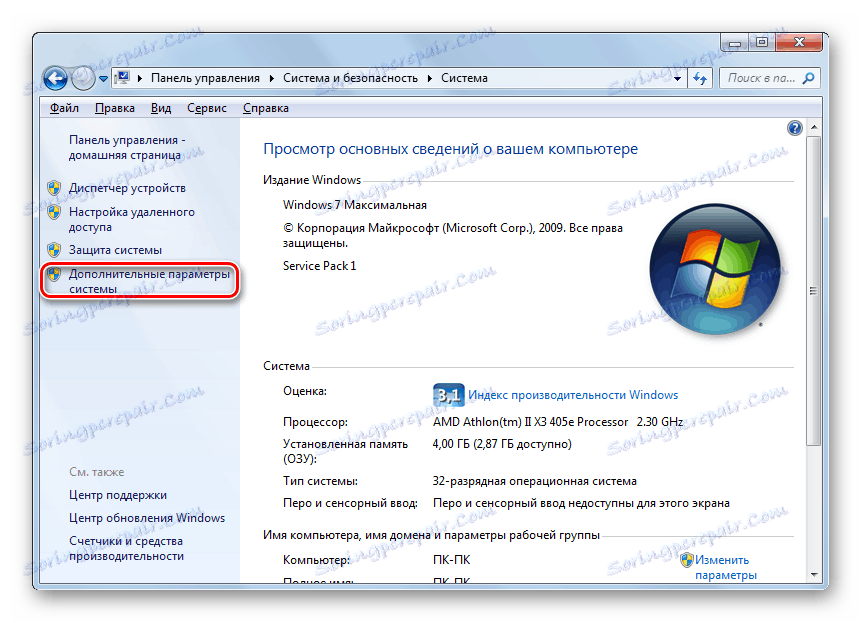862x623 pixels.
Task: Click 32-разрядная операционная система value
Action: click(534, 481)
